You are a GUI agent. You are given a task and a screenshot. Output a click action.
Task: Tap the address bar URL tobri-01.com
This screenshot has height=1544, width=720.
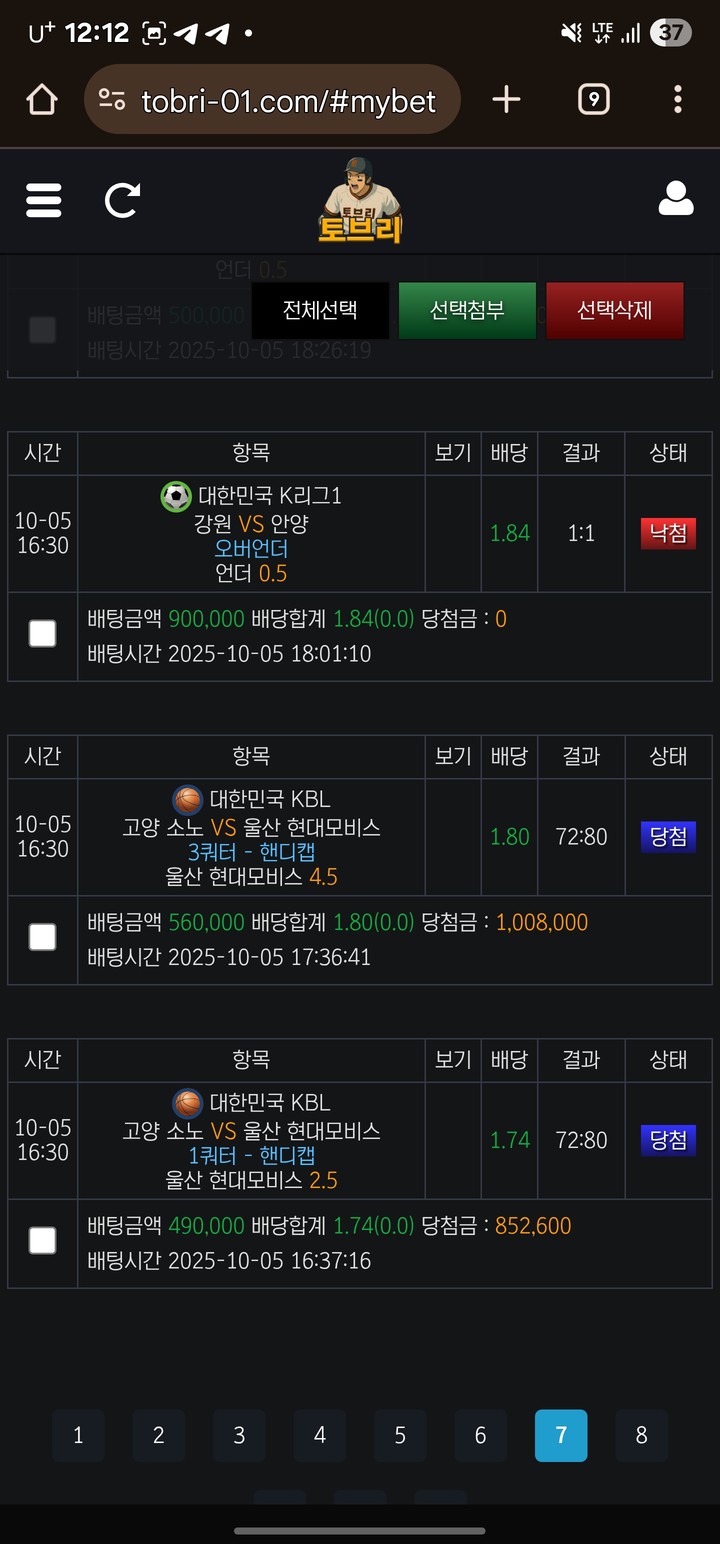(289, 100)
